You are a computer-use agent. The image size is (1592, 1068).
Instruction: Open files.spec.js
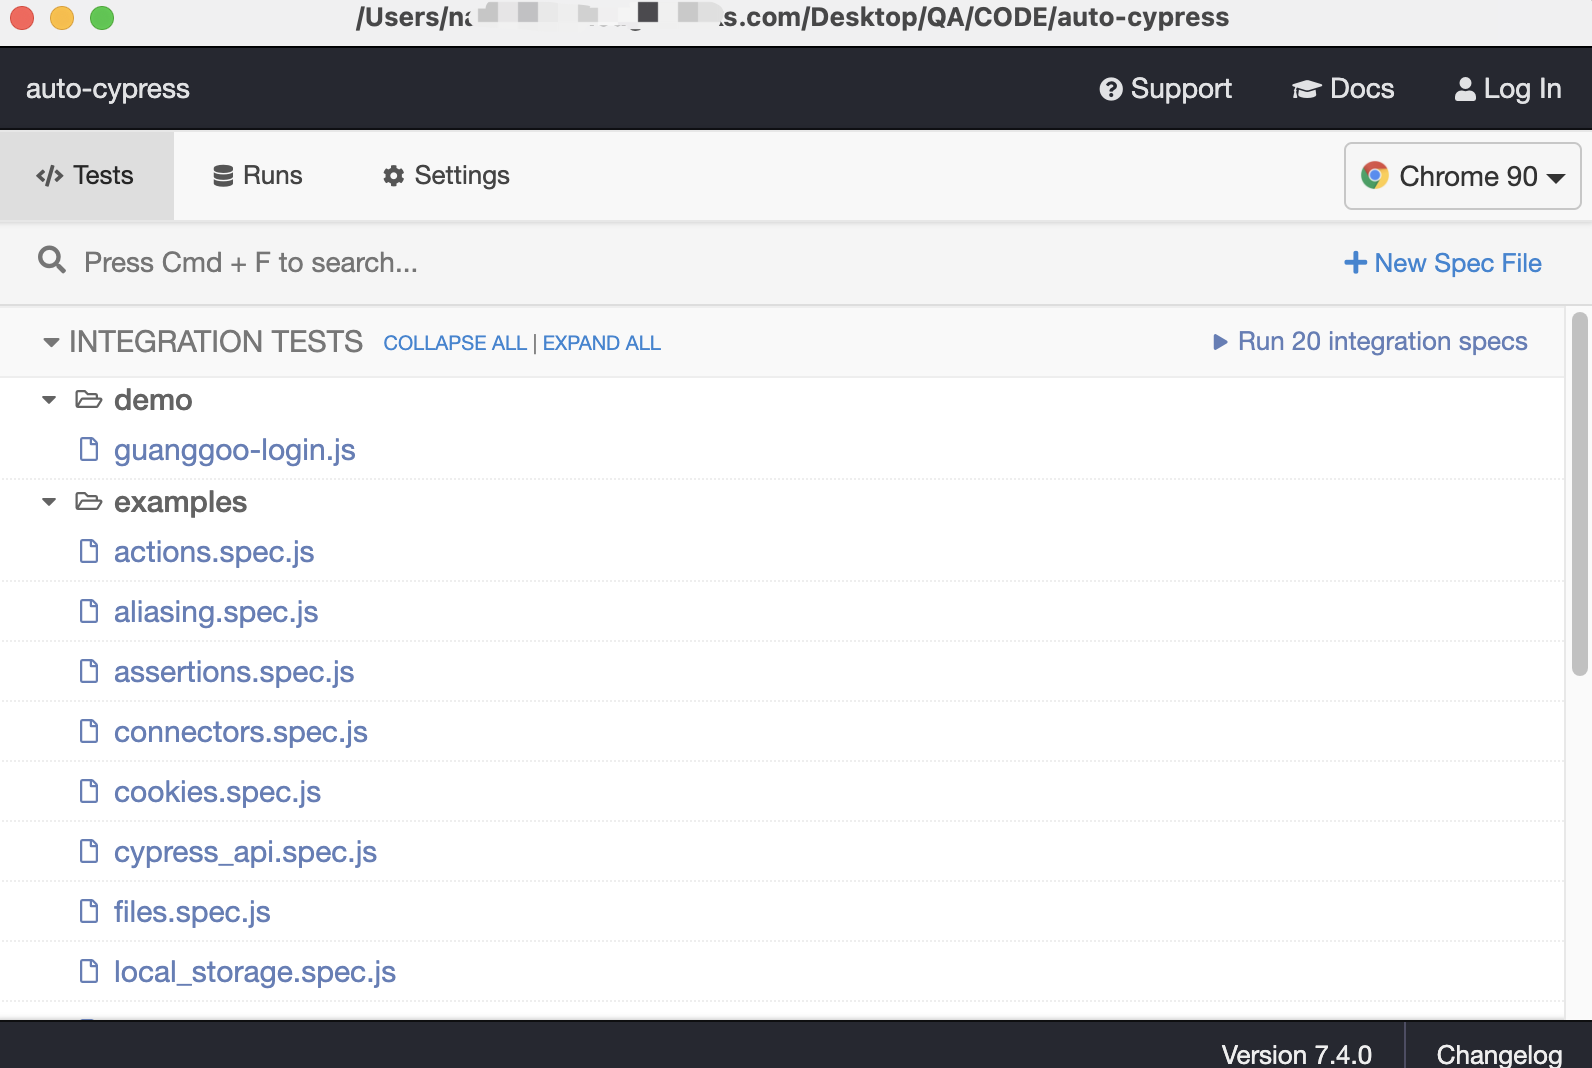(x=192, y=913)
